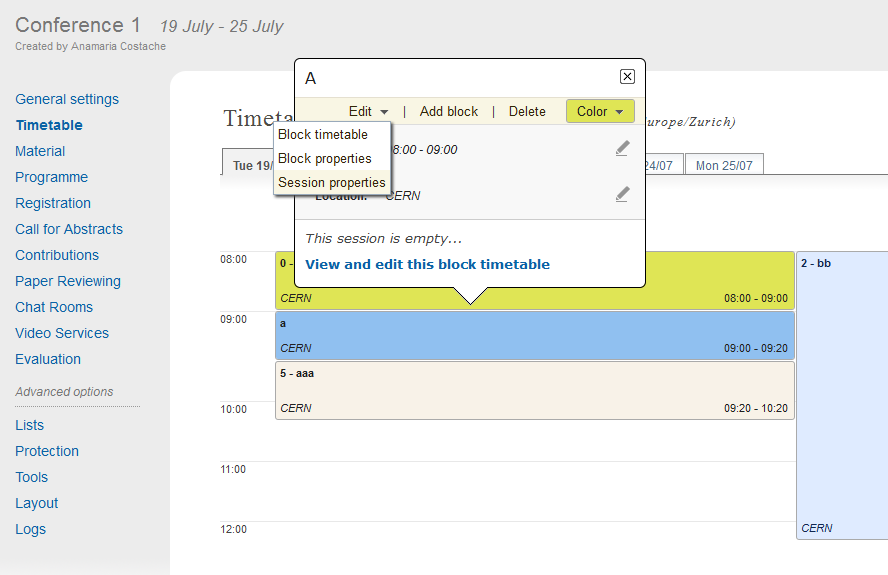
Task: Select the Tue 19 day tab
Action: point(249,165)
